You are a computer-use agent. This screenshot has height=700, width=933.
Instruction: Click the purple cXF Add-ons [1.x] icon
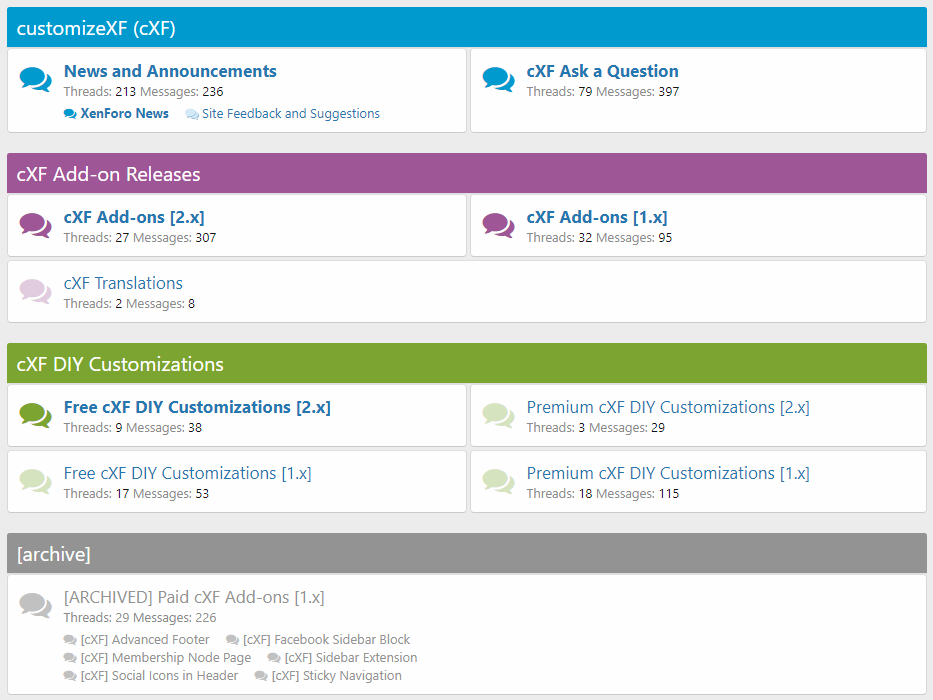498,226
